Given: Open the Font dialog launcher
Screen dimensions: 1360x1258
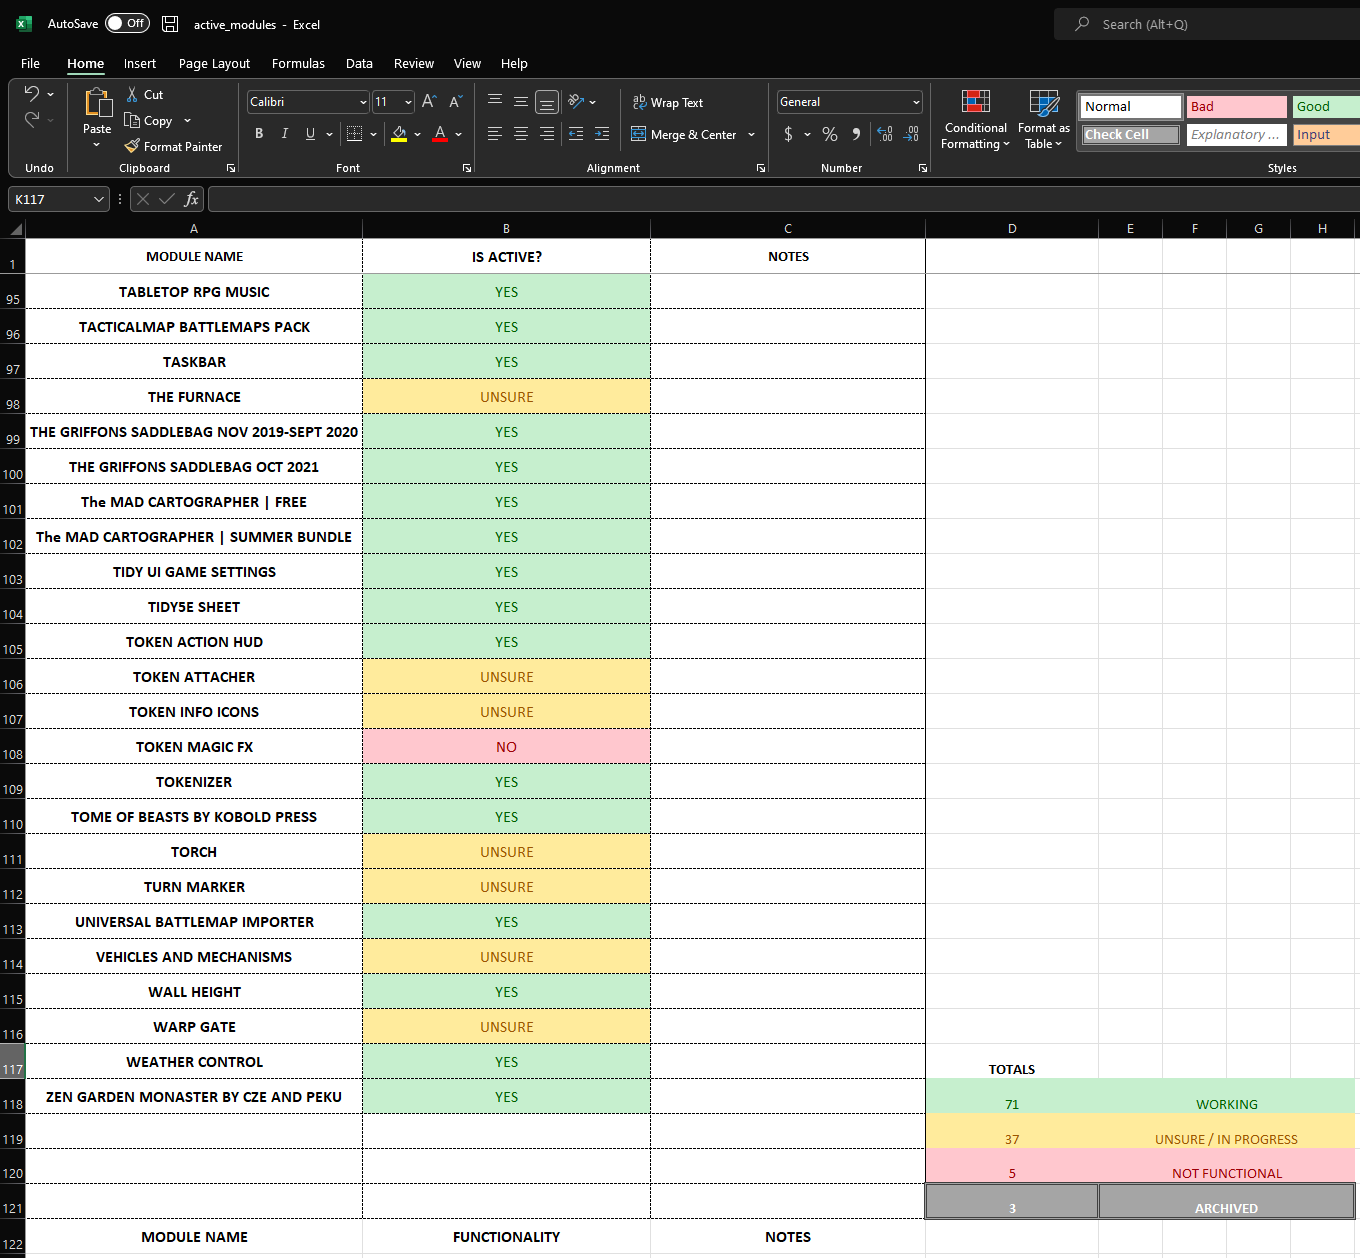Looking at the screenshot, I should pyautogui.click(x=467, y=168).
